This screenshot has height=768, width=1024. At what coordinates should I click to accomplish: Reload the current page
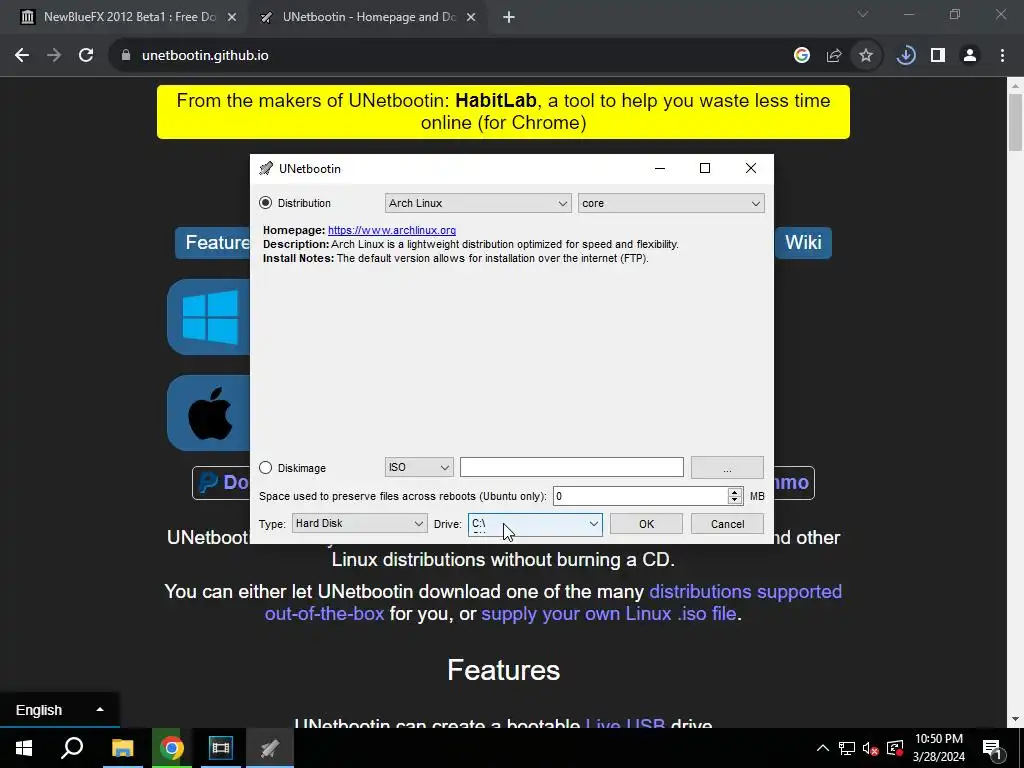[86, 56]
